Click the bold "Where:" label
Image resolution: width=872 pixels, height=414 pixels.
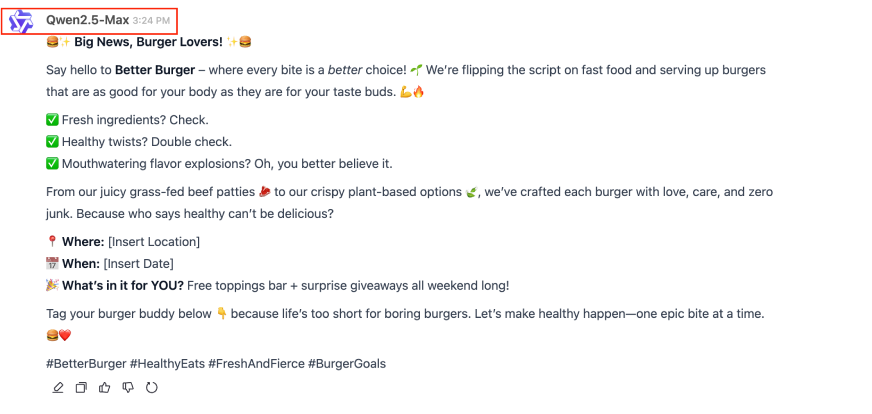83,242
